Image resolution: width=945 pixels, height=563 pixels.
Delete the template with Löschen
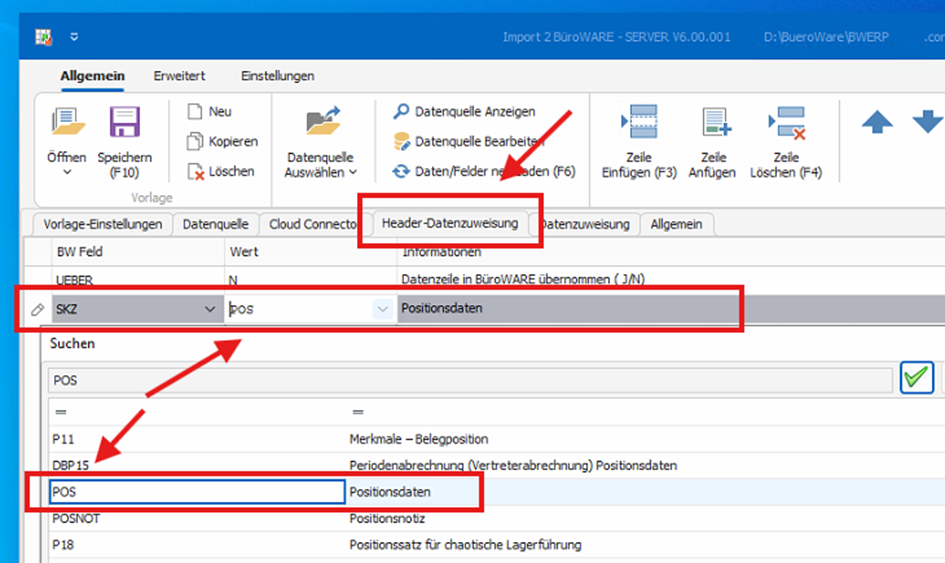click(221, 172)
